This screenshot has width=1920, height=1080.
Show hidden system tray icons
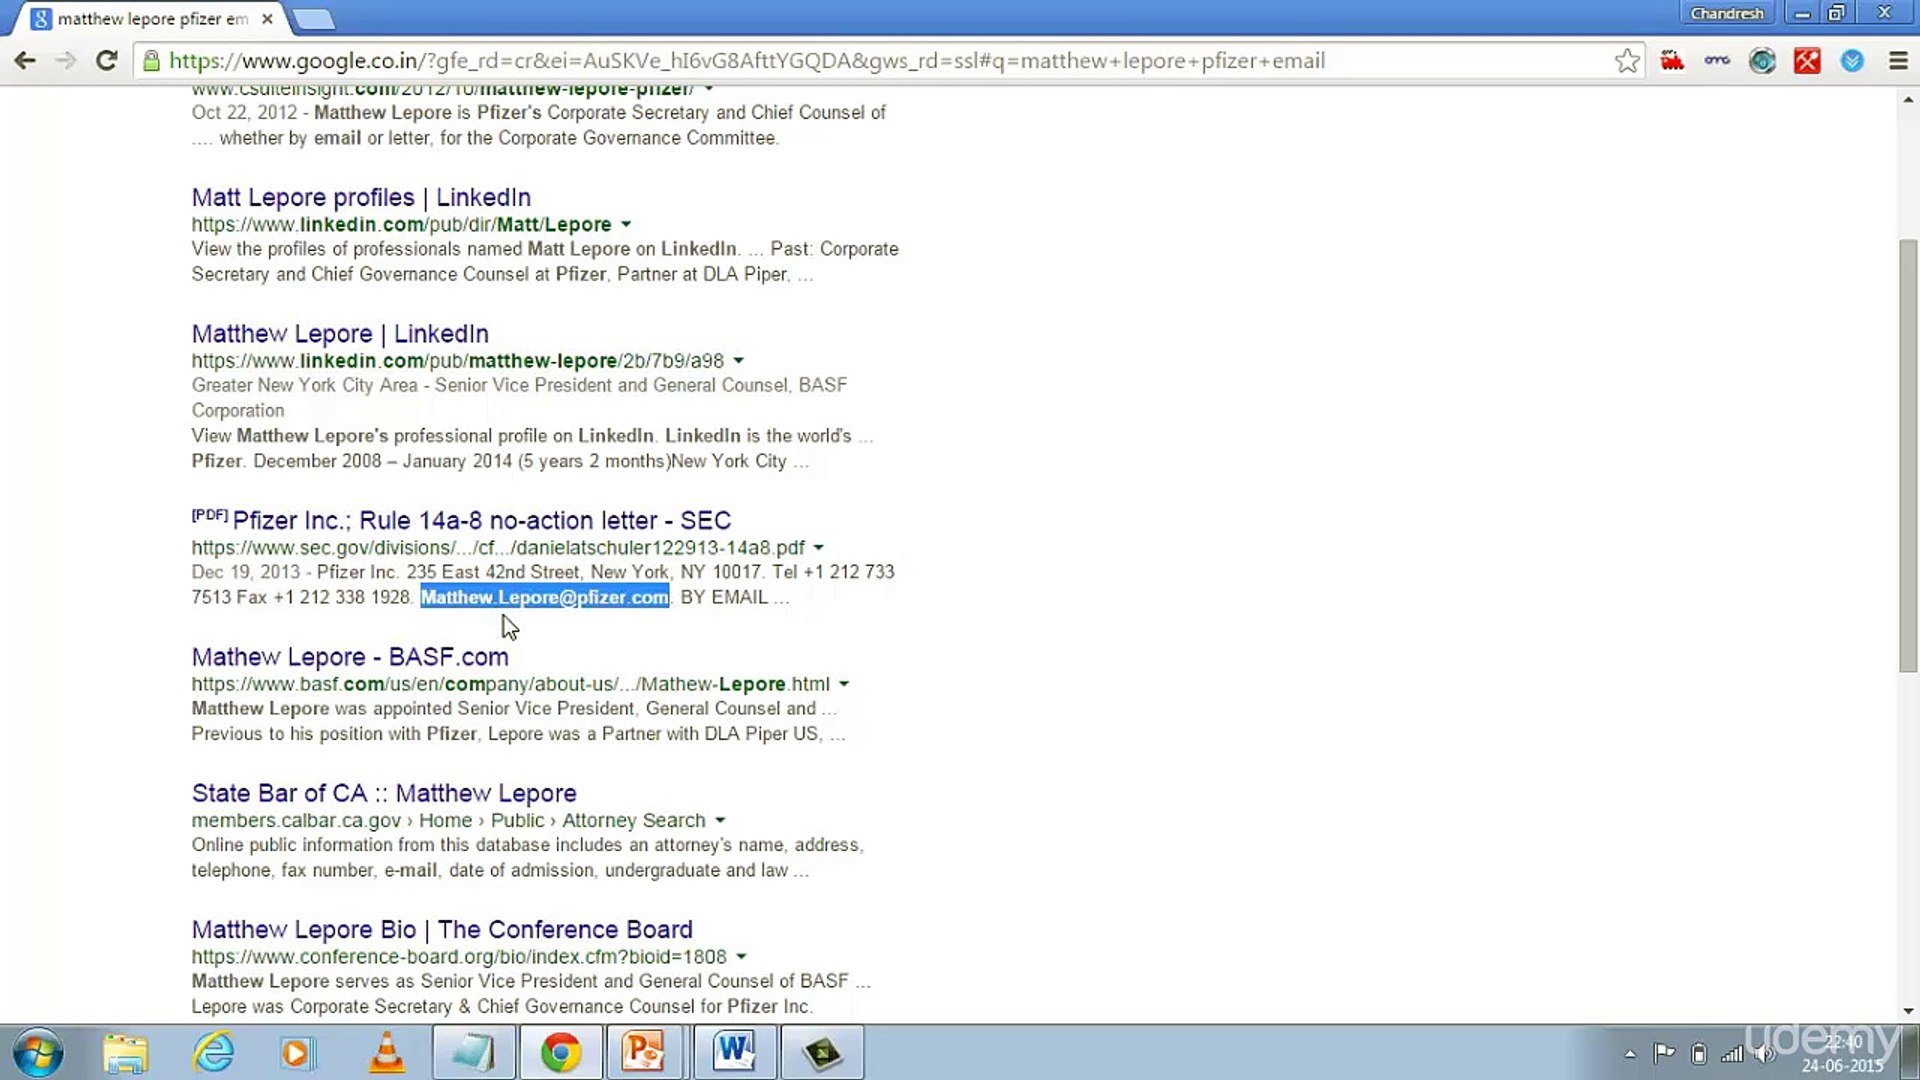point(1630,1054)
